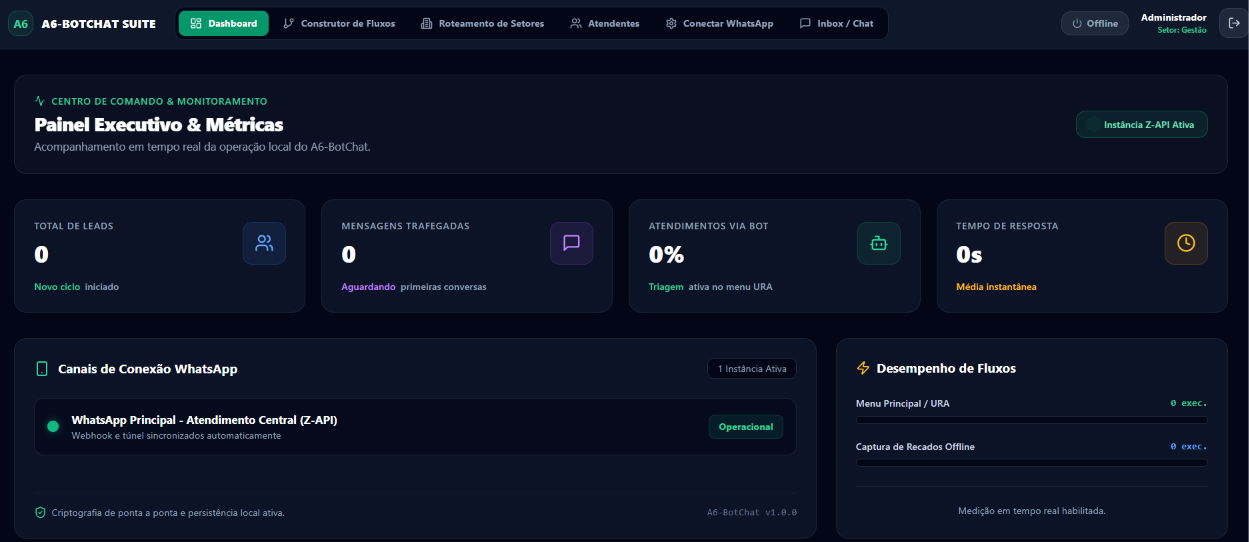Viewport: 1249px width, 542px height.
Task: Click the lightning icon beside Desempenho de Fluxos
Action: 863,368
